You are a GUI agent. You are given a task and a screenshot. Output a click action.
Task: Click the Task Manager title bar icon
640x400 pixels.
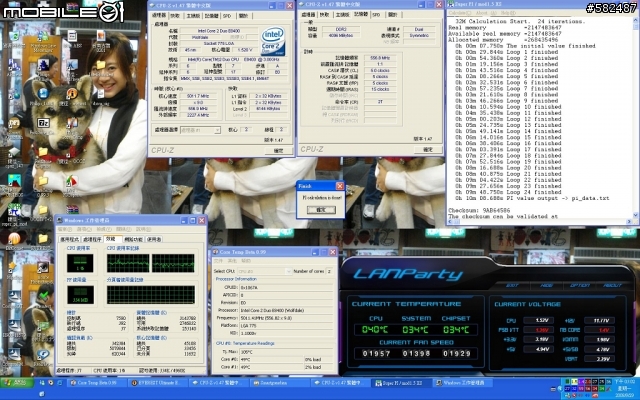click(x=60, y=220)
